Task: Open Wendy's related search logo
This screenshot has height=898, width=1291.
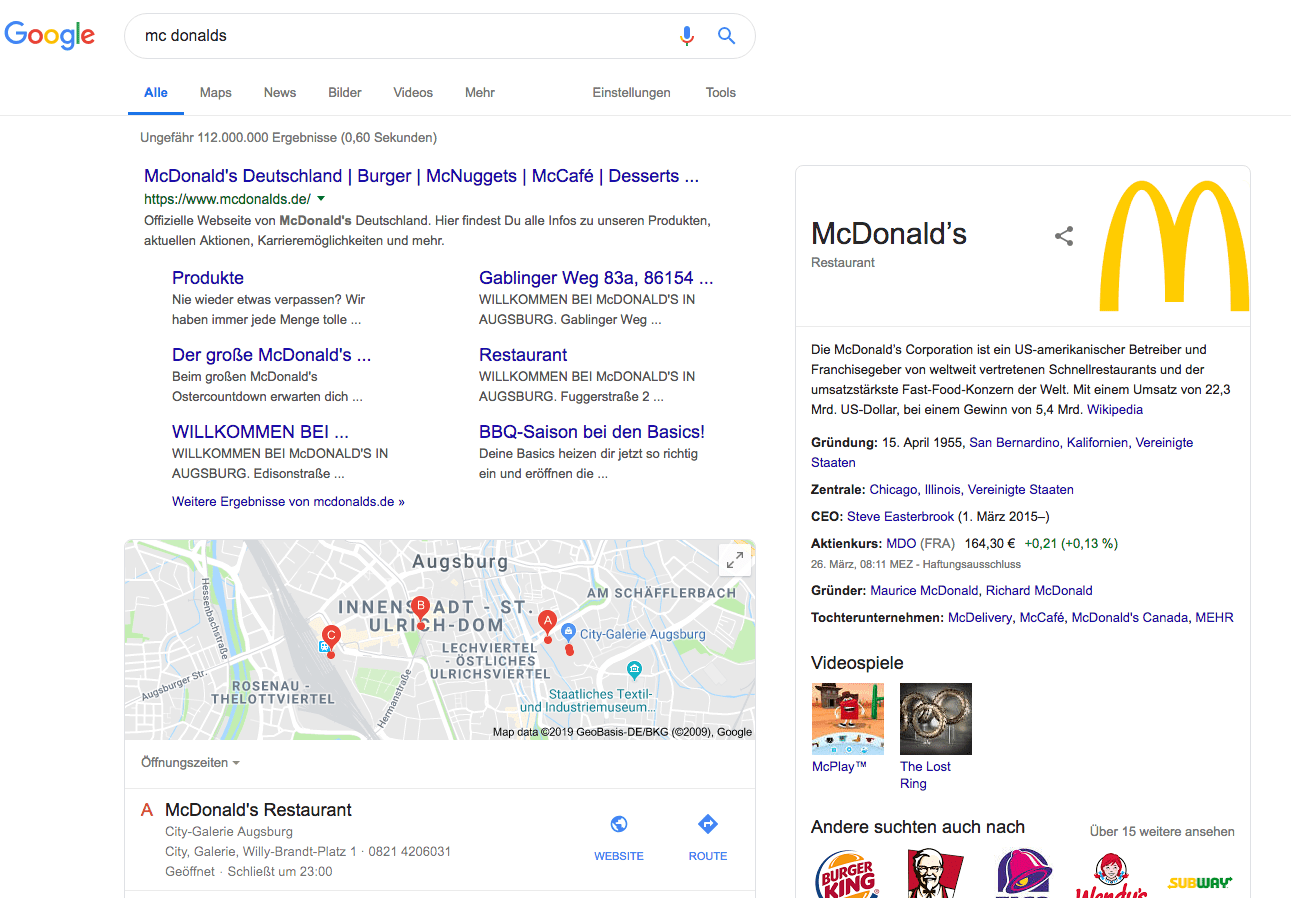Action: pos(1111,876)
